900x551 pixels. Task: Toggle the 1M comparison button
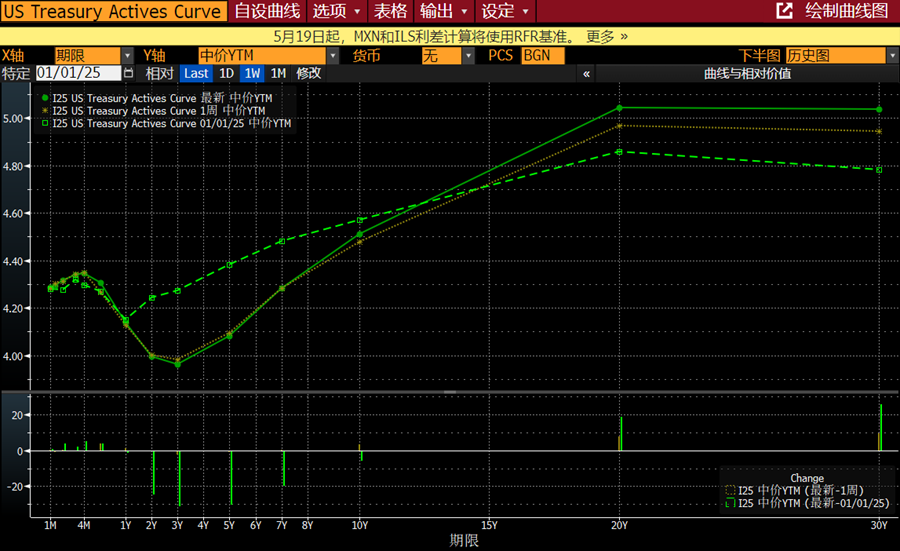278,73
